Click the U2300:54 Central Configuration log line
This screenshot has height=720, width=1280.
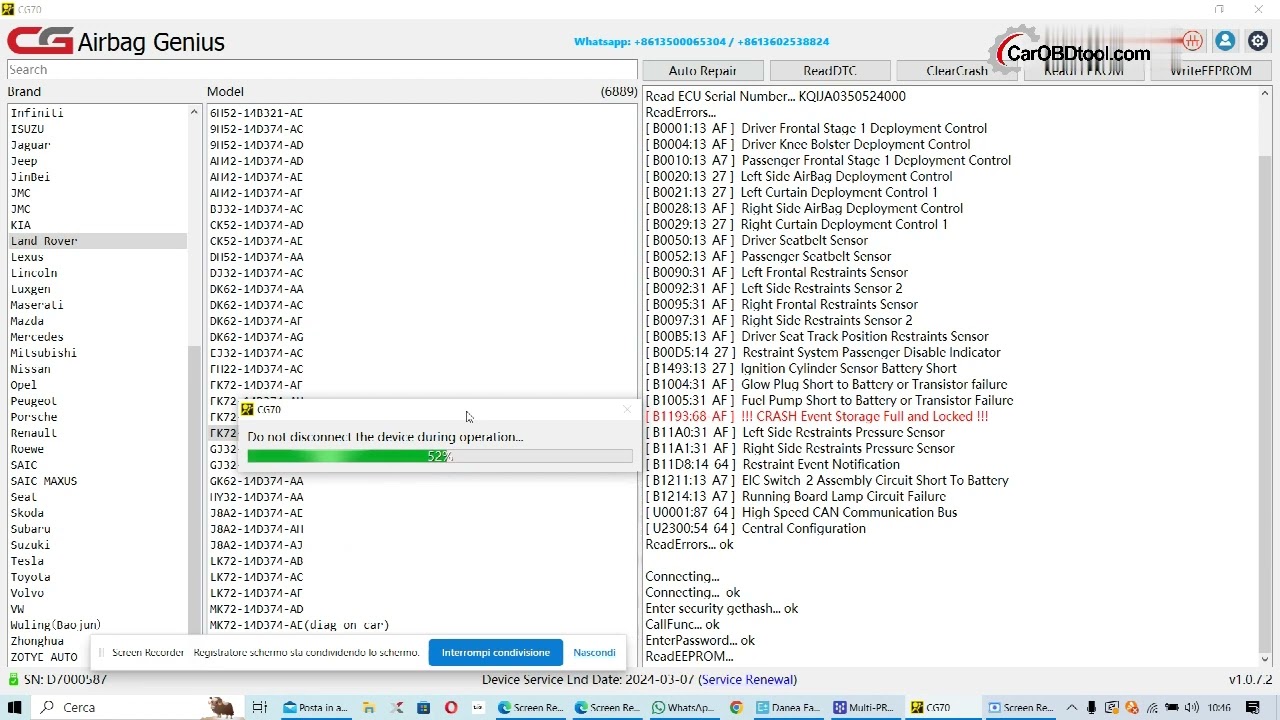756,528
